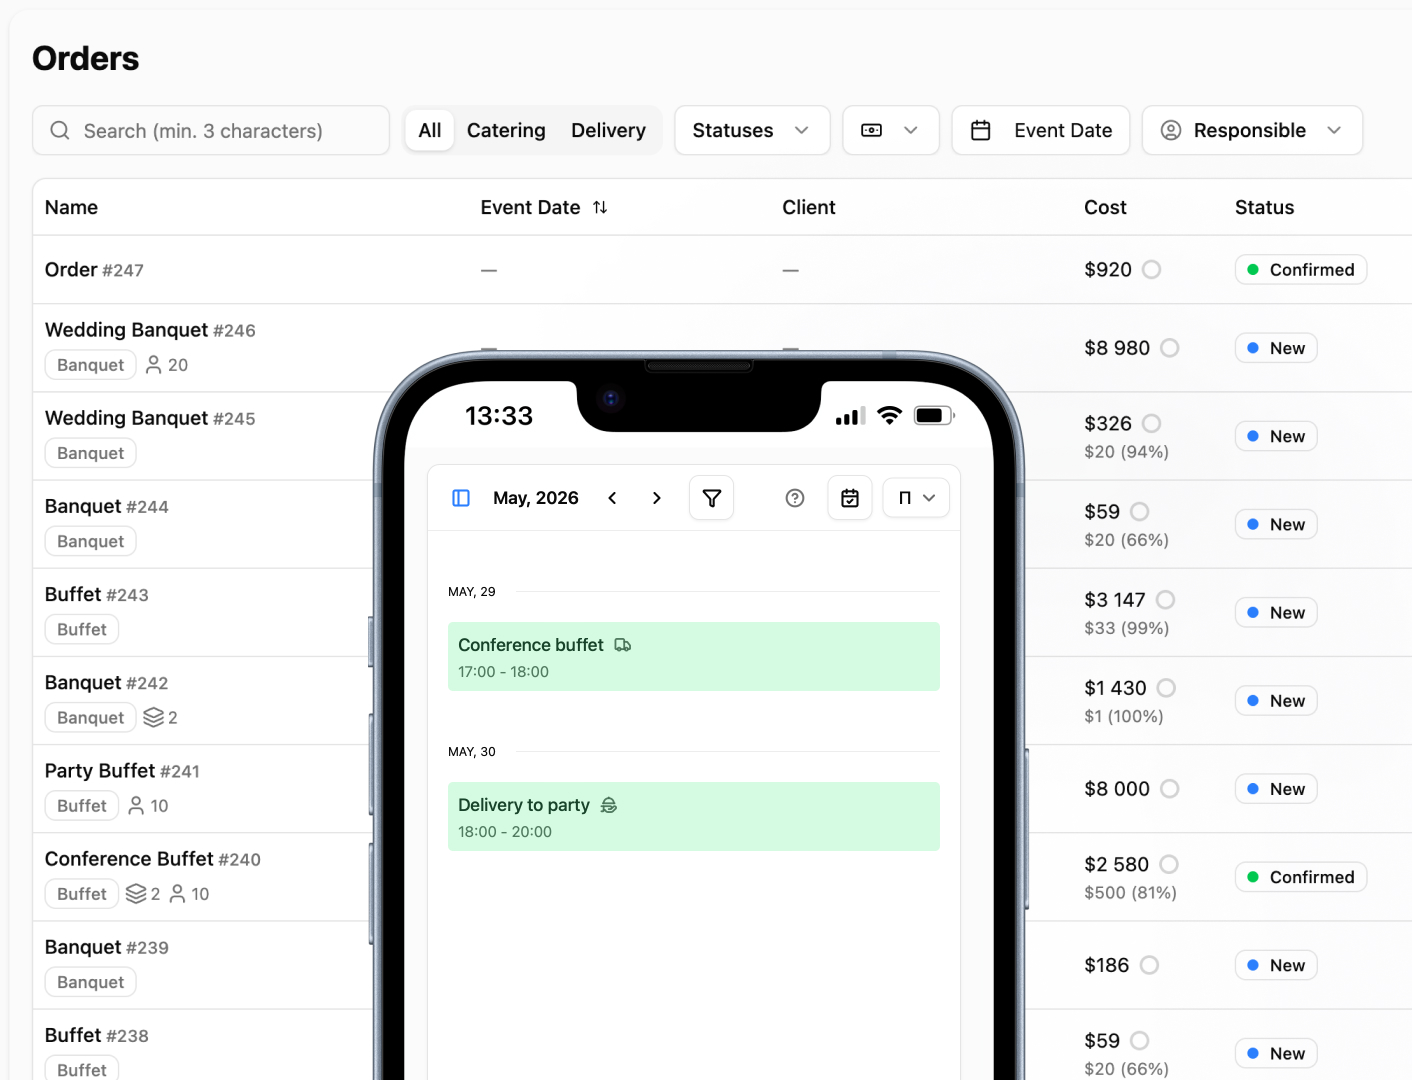The width and height of the screenshot is (1412, 1080).
Task: Click truck icon on Conference buffet event
Action: (623, 645)
